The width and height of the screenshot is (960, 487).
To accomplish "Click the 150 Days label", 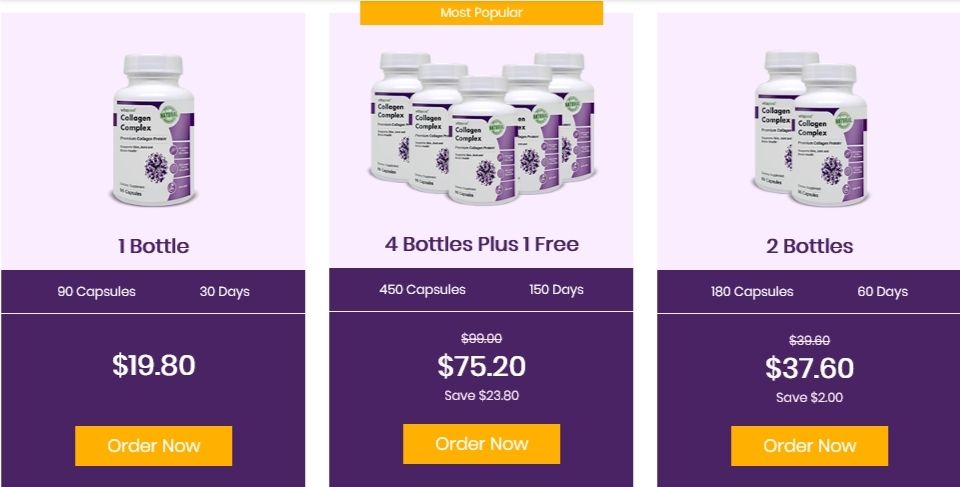I will click(557, 290).
